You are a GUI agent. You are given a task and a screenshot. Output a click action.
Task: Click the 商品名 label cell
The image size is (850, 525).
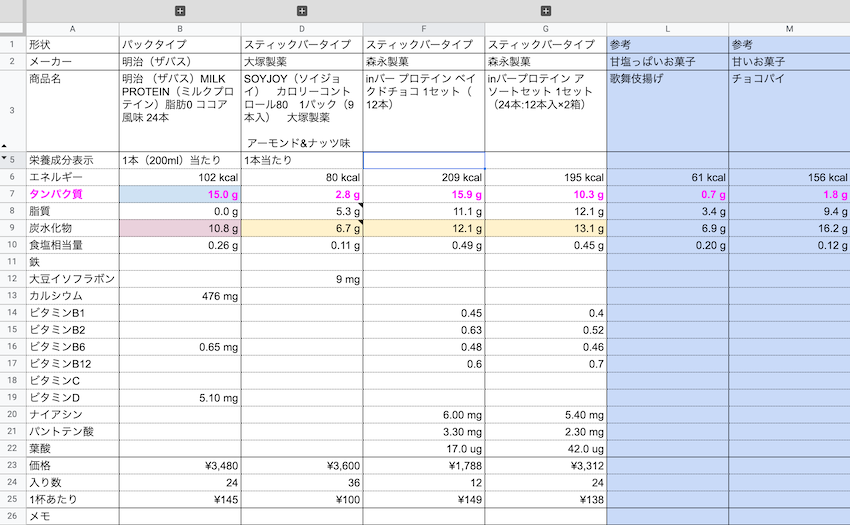[72, 111]
